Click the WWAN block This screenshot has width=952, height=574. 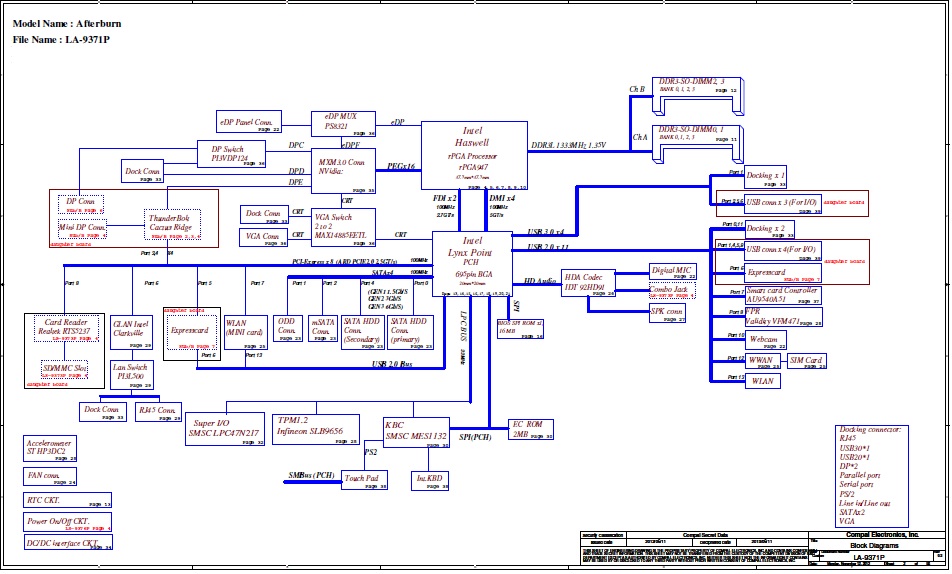tap(763, 361)
